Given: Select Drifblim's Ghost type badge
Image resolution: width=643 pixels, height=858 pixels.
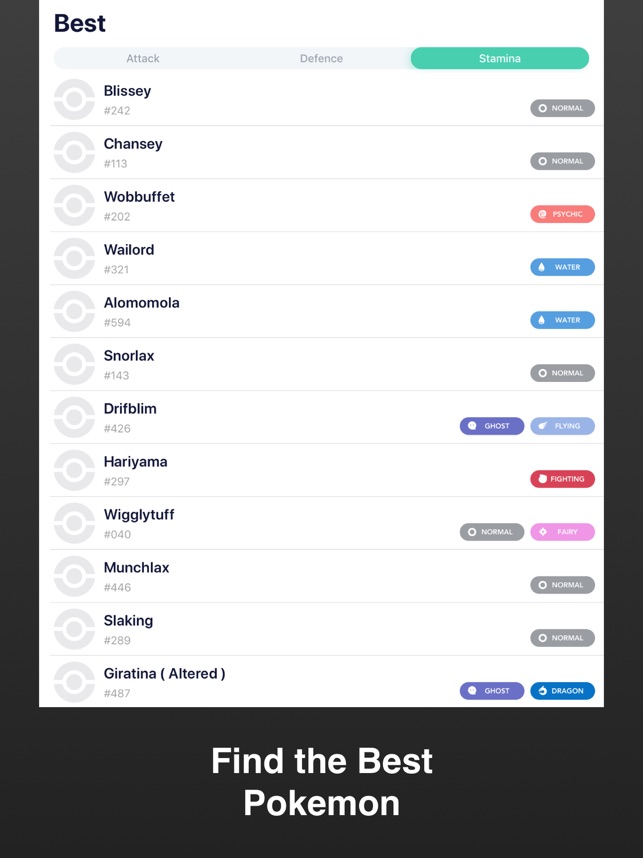Looking at the screenshot, I should (x=491, y=426).
